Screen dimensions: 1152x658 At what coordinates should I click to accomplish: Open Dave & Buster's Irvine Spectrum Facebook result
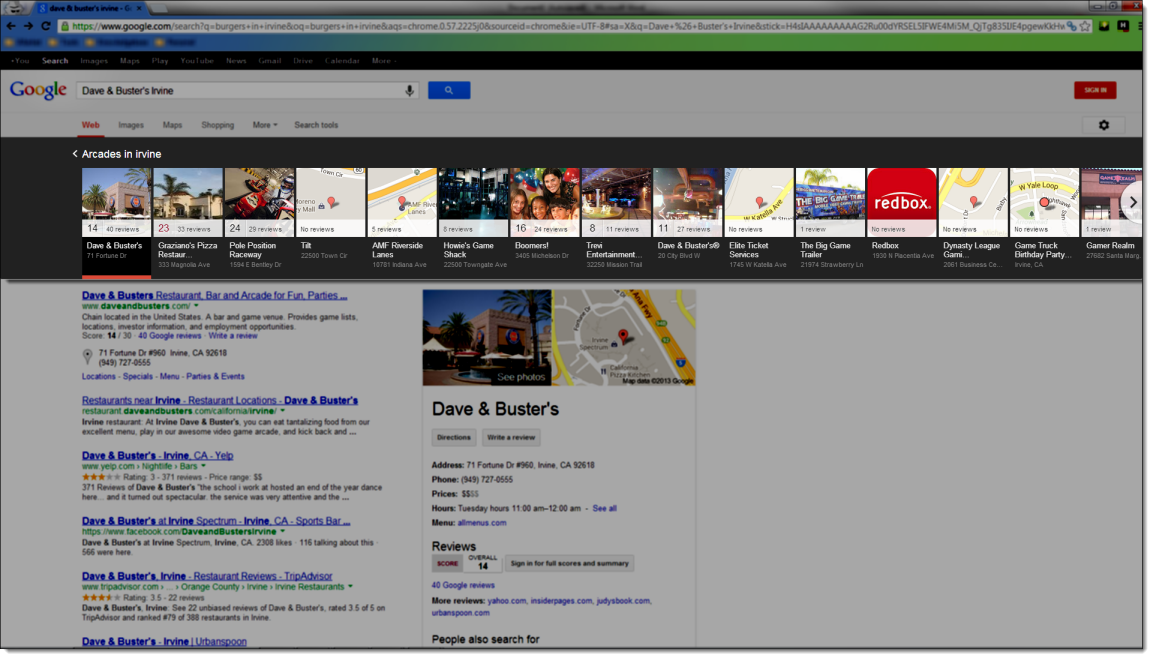216,521
